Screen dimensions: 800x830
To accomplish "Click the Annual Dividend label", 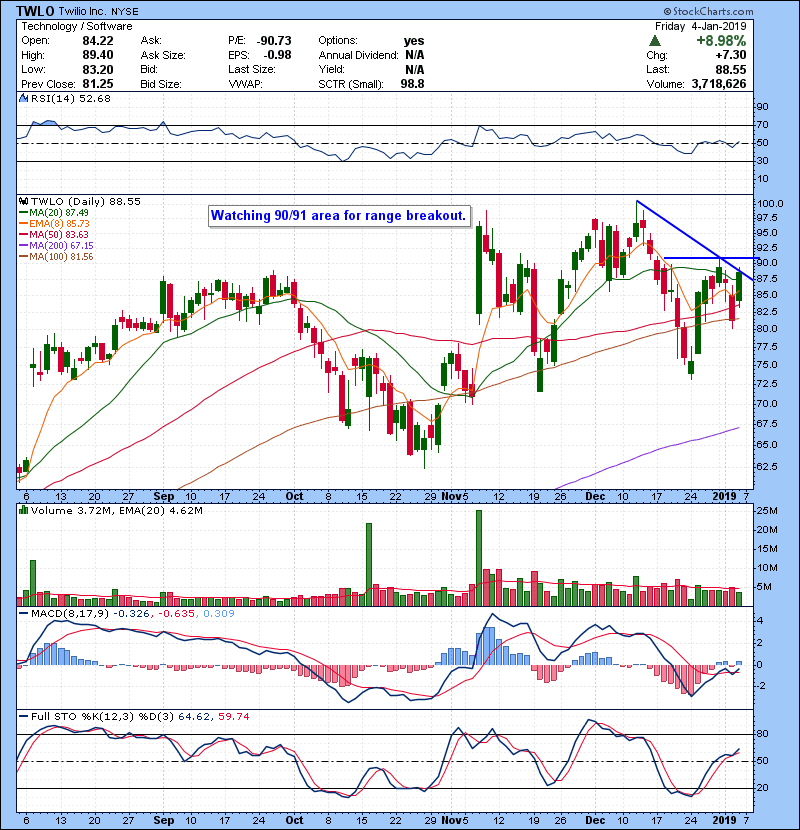I will [x=358, y=55].
